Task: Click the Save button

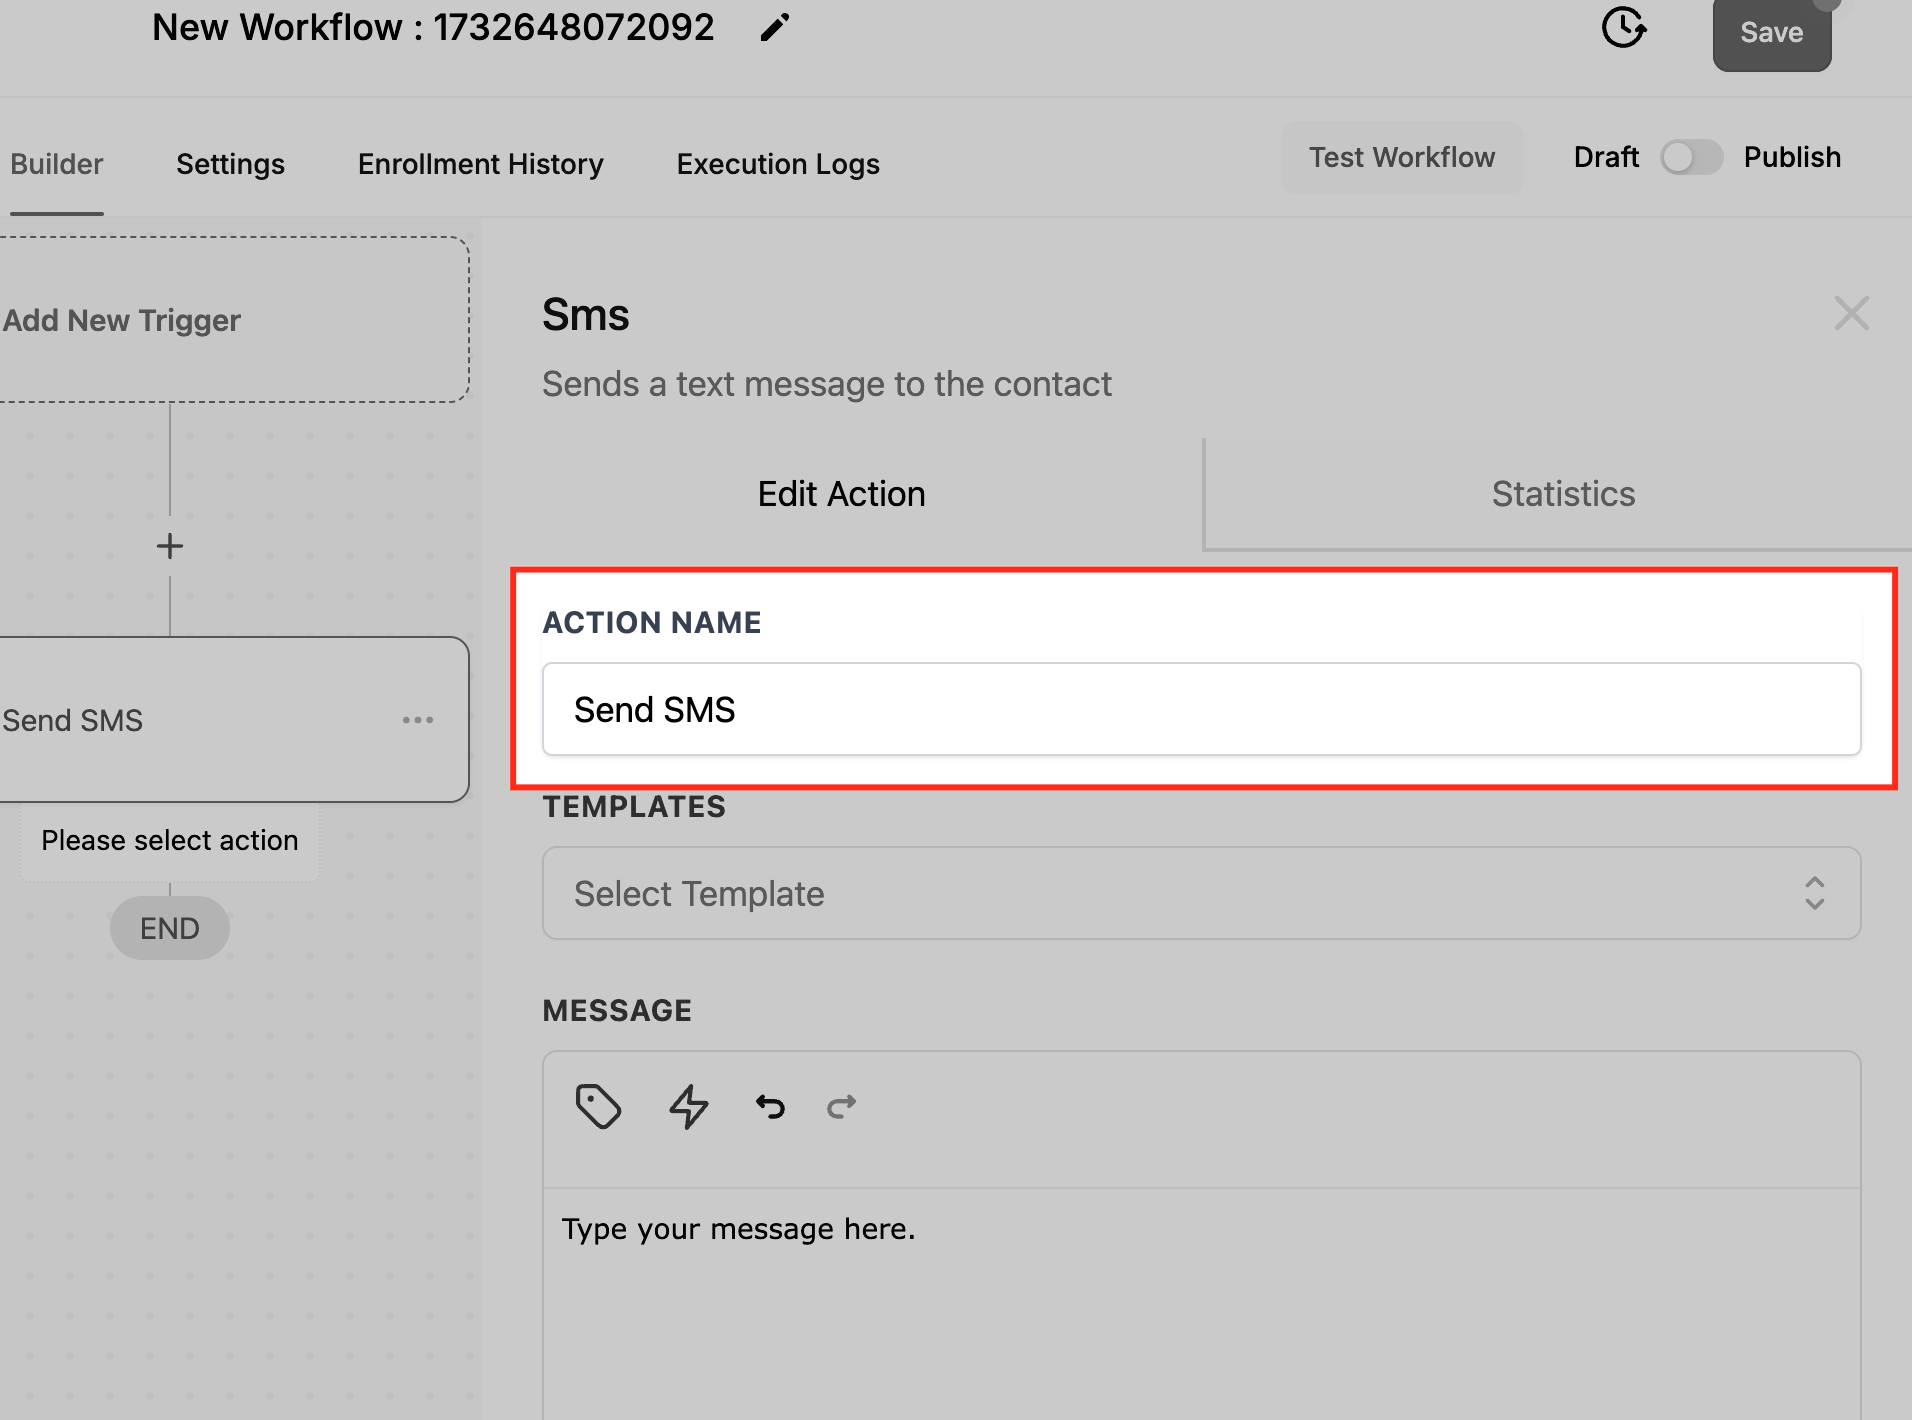Action: (1771, 32)
